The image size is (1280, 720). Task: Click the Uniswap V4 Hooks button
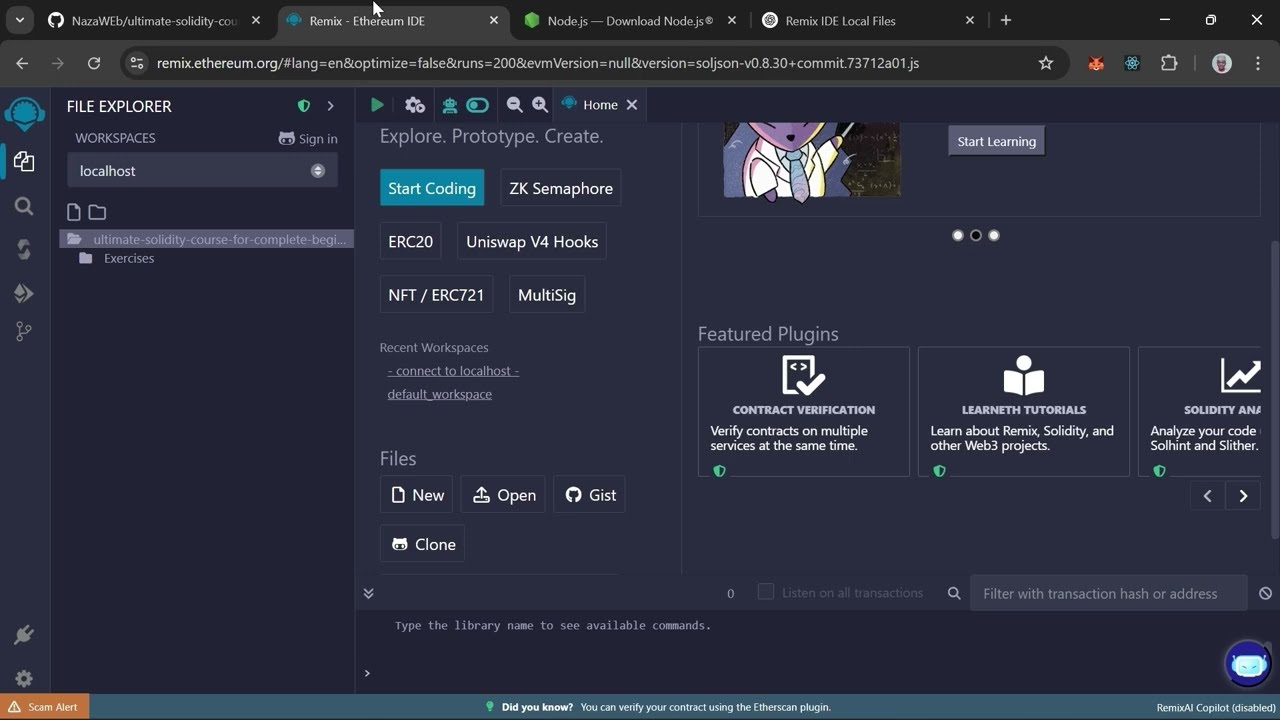coord(532,242)
